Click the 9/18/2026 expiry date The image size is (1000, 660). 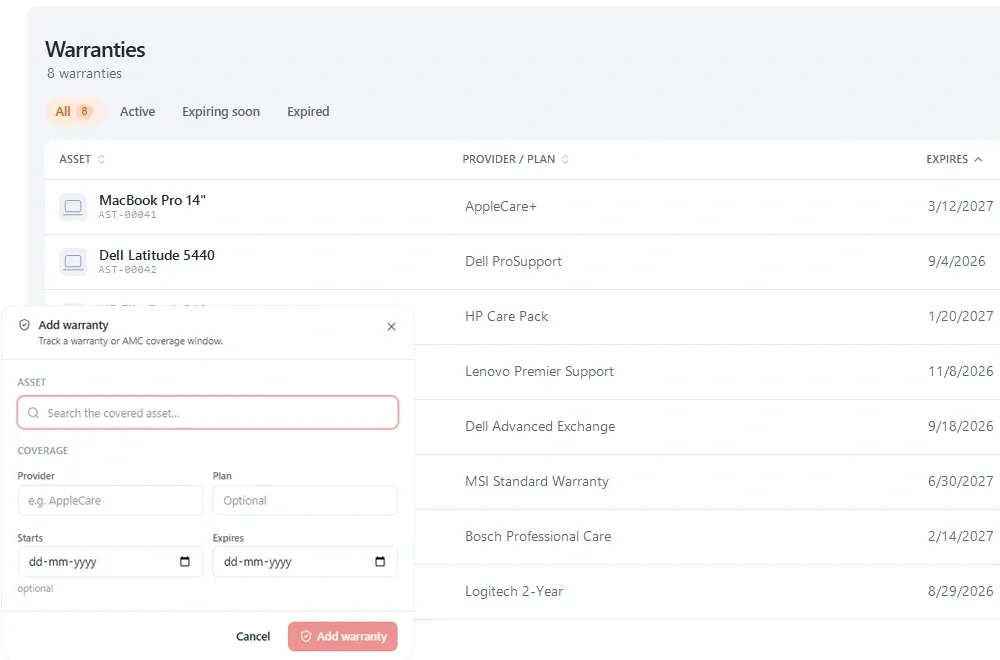pyautogui.click(x=960, y=426)
